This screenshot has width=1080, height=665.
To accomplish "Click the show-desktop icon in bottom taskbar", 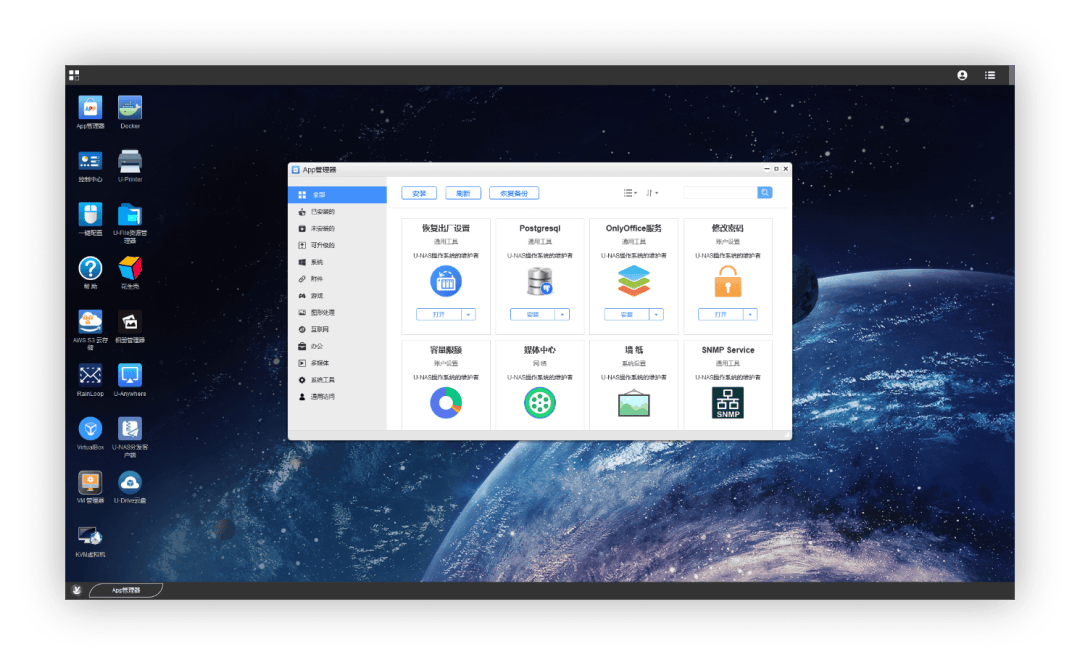I will click(76, 590).
